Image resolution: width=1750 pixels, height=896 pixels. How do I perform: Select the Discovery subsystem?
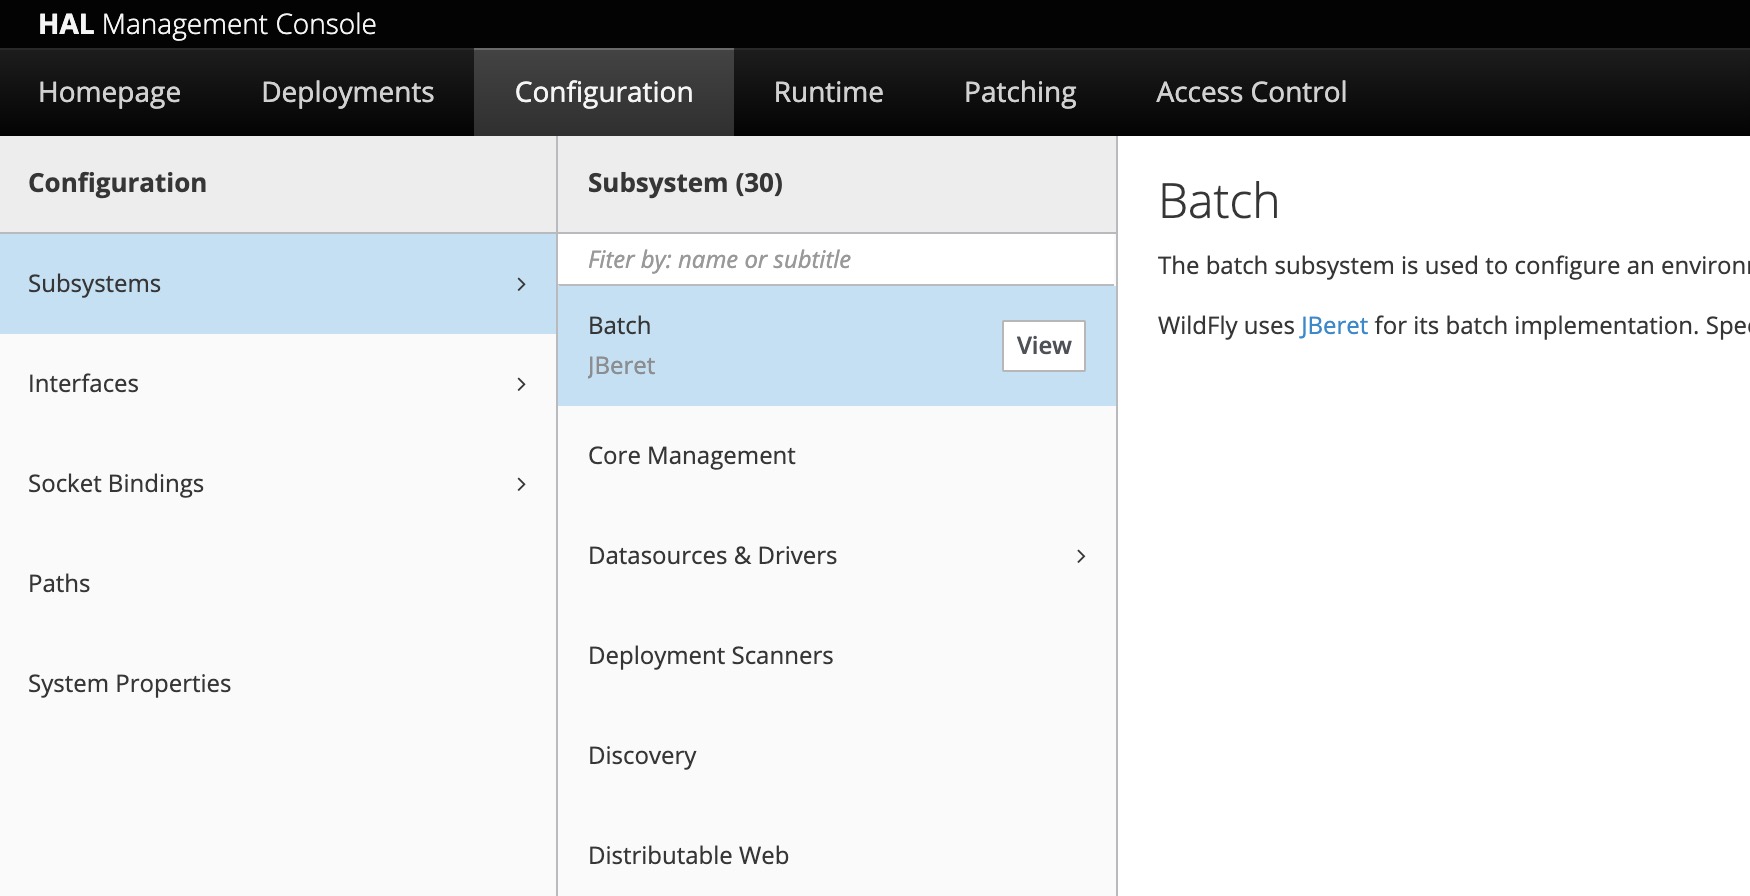[x=837, y=756]
